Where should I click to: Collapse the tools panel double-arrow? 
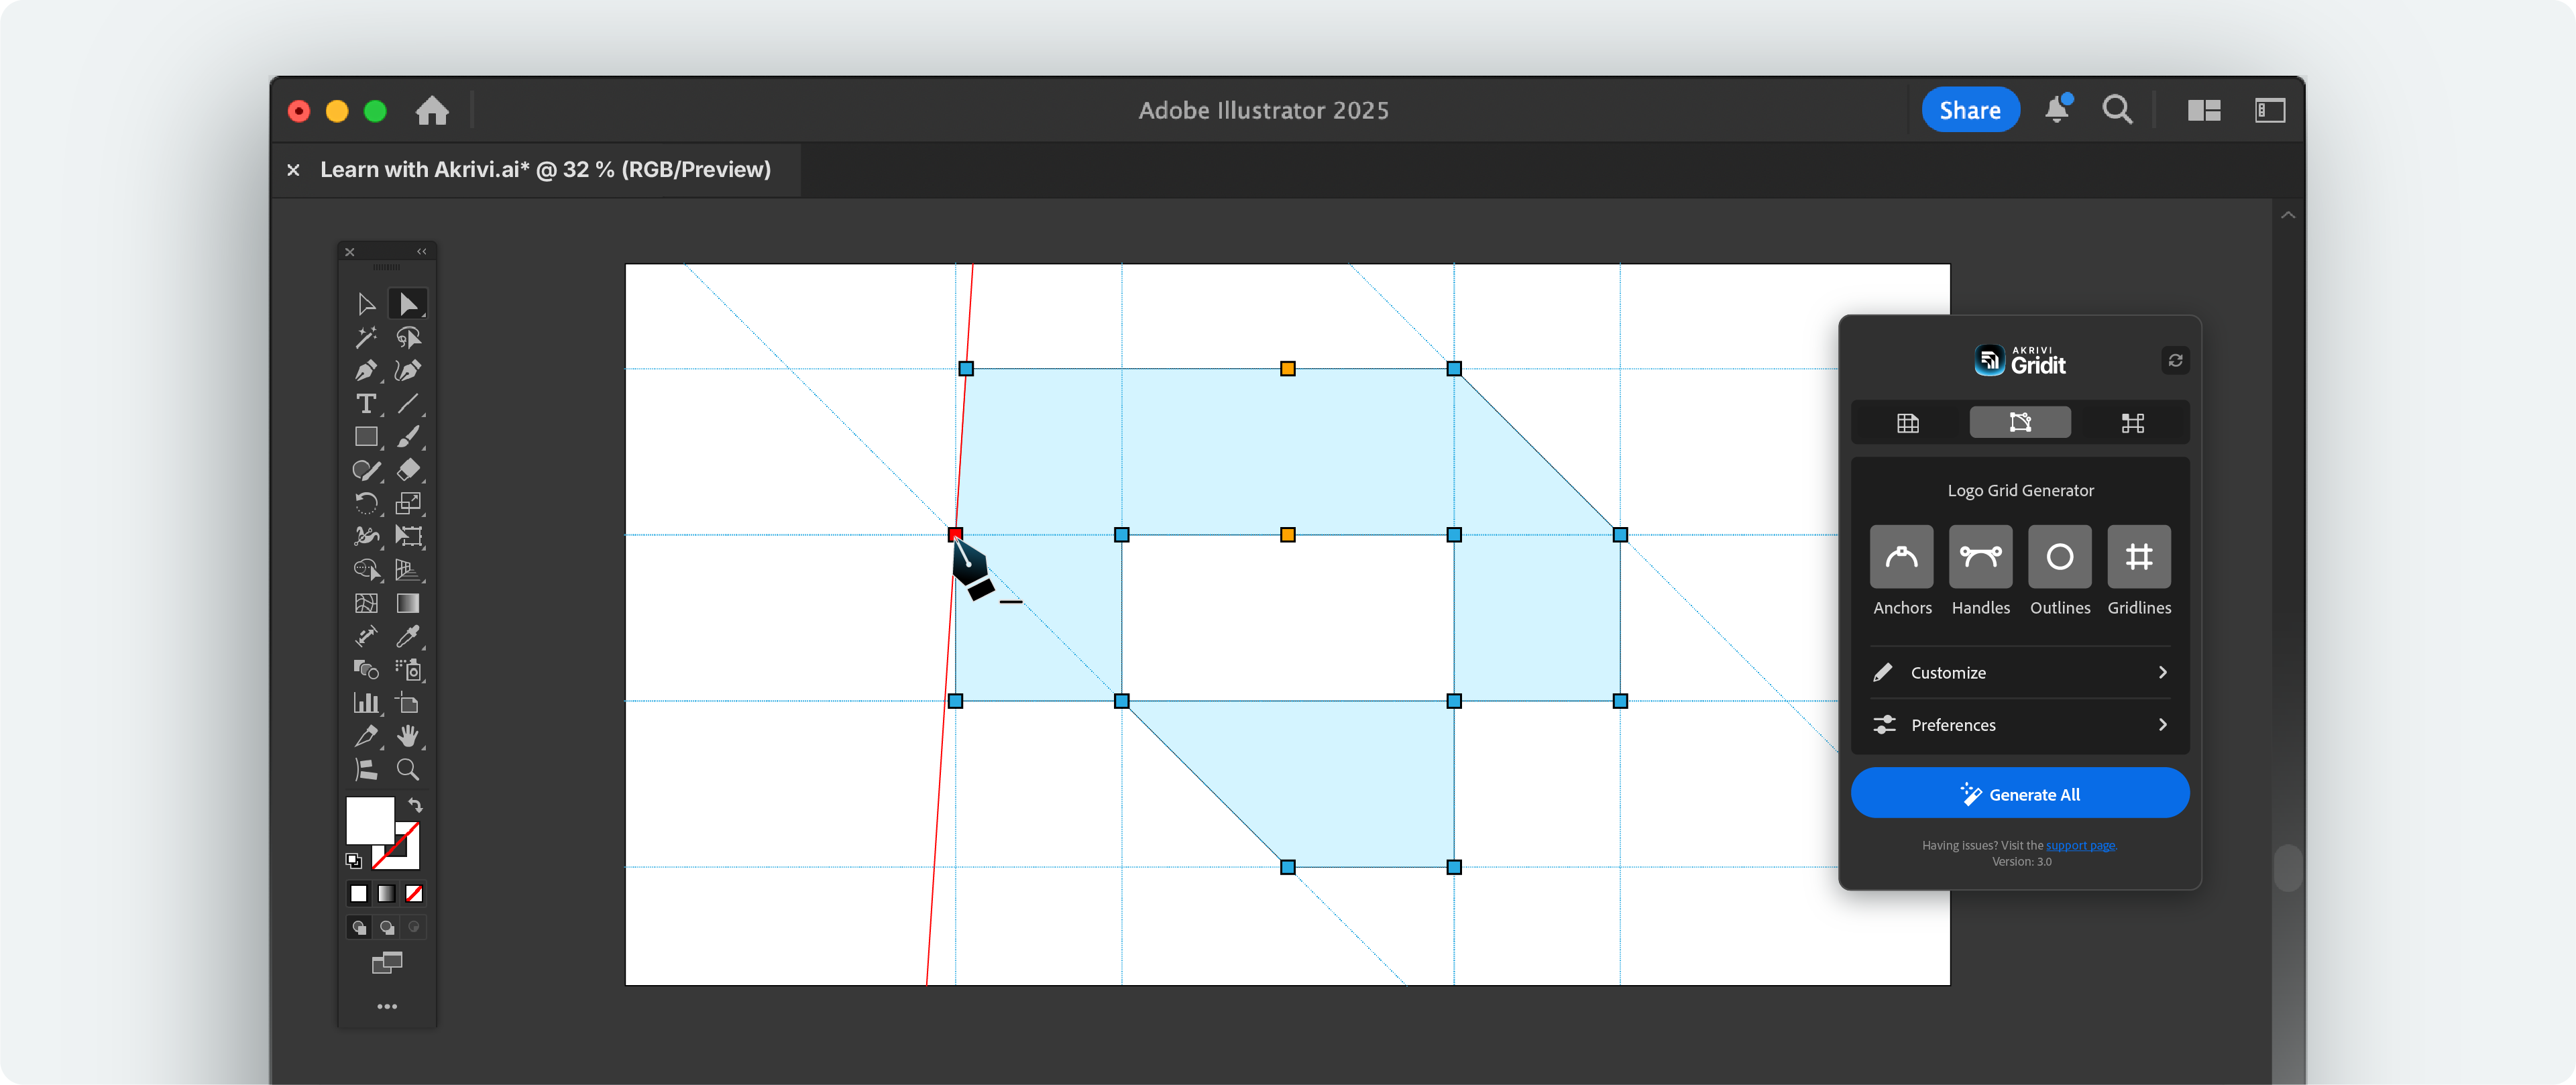[x=422, y=251]
